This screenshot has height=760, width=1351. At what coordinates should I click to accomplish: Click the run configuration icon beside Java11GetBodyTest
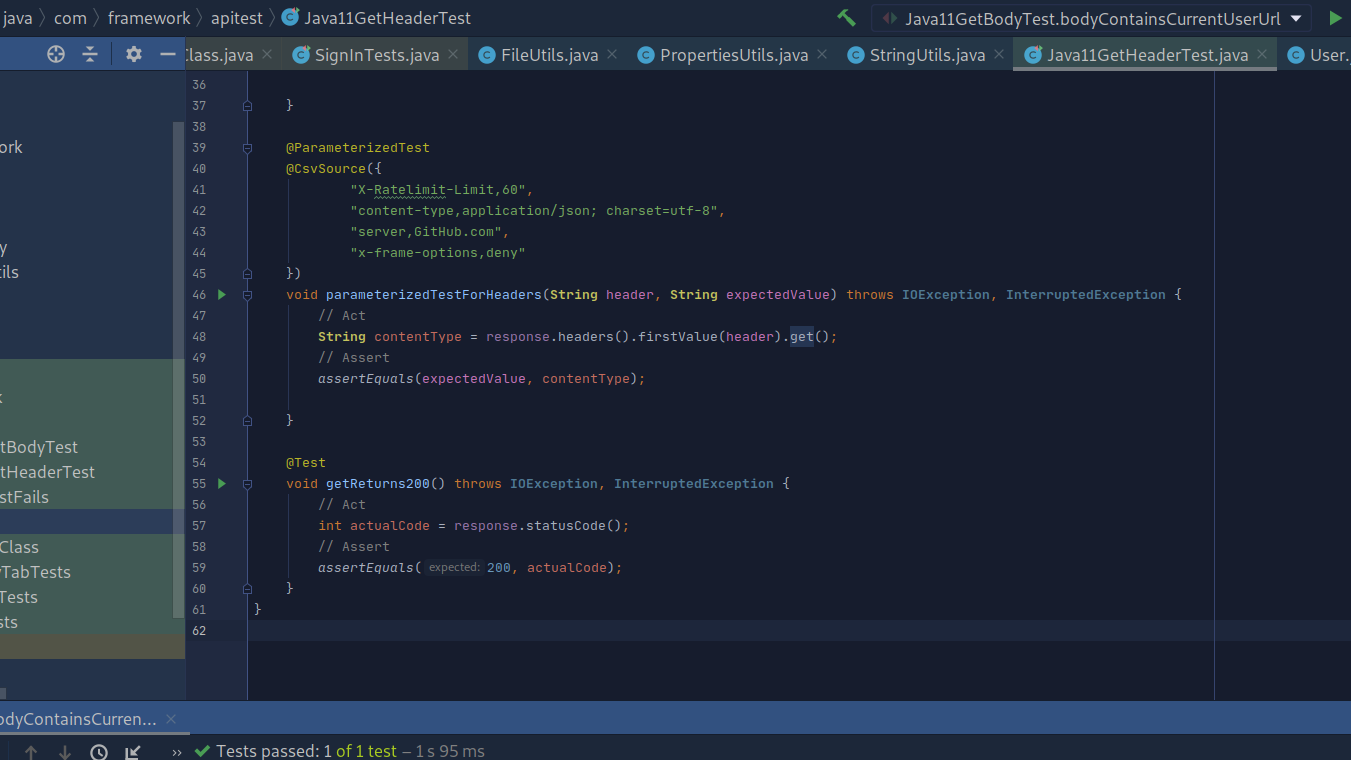click(889, 18)
